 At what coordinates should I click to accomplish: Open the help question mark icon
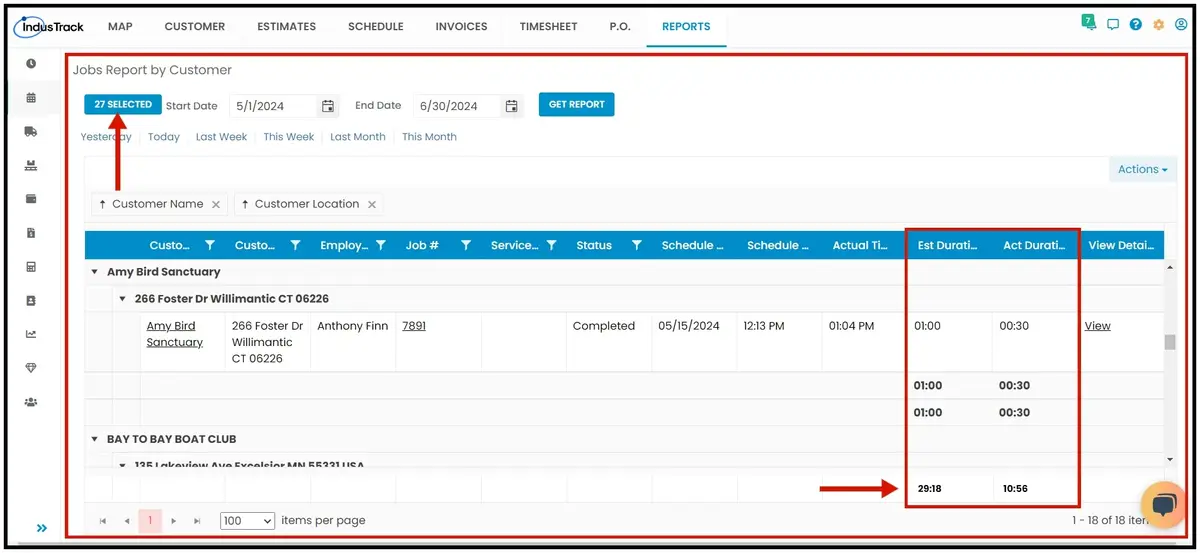pyautogui.click(x=1136, y=25)
